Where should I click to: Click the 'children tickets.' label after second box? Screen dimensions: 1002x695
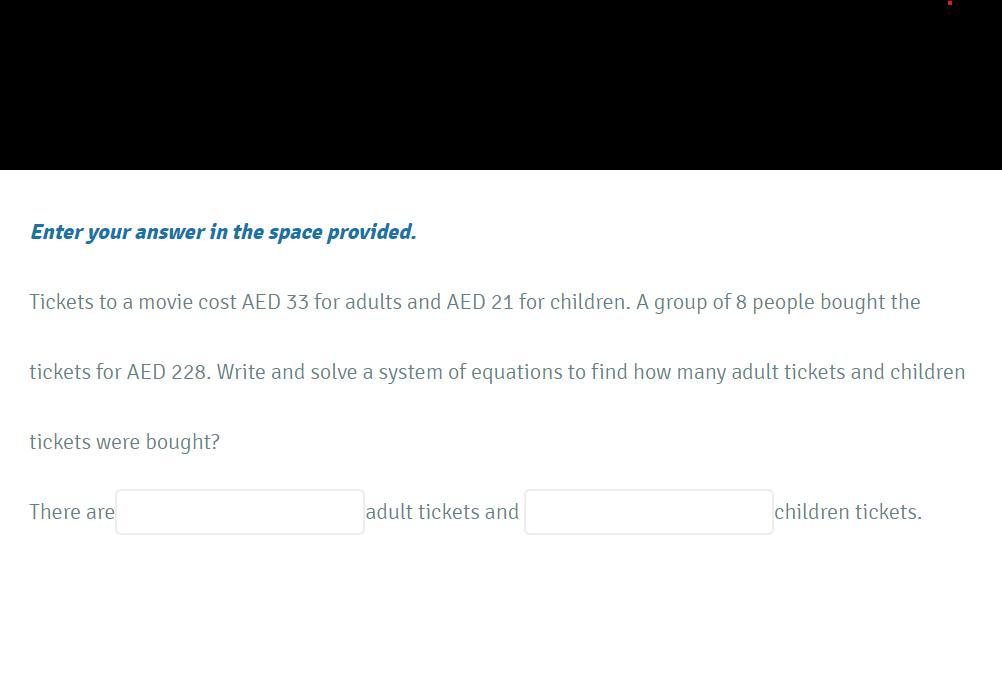[847, 512]
